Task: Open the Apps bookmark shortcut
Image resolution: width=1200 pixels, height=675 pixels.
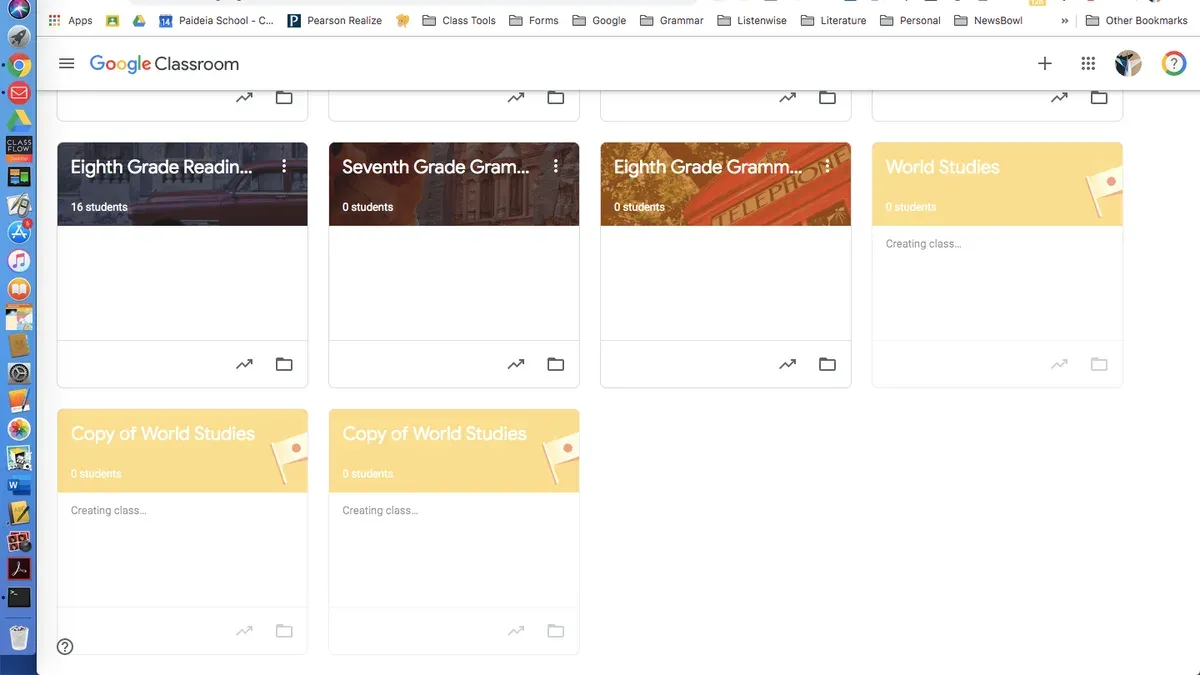Action: click(x=70, y=20)
